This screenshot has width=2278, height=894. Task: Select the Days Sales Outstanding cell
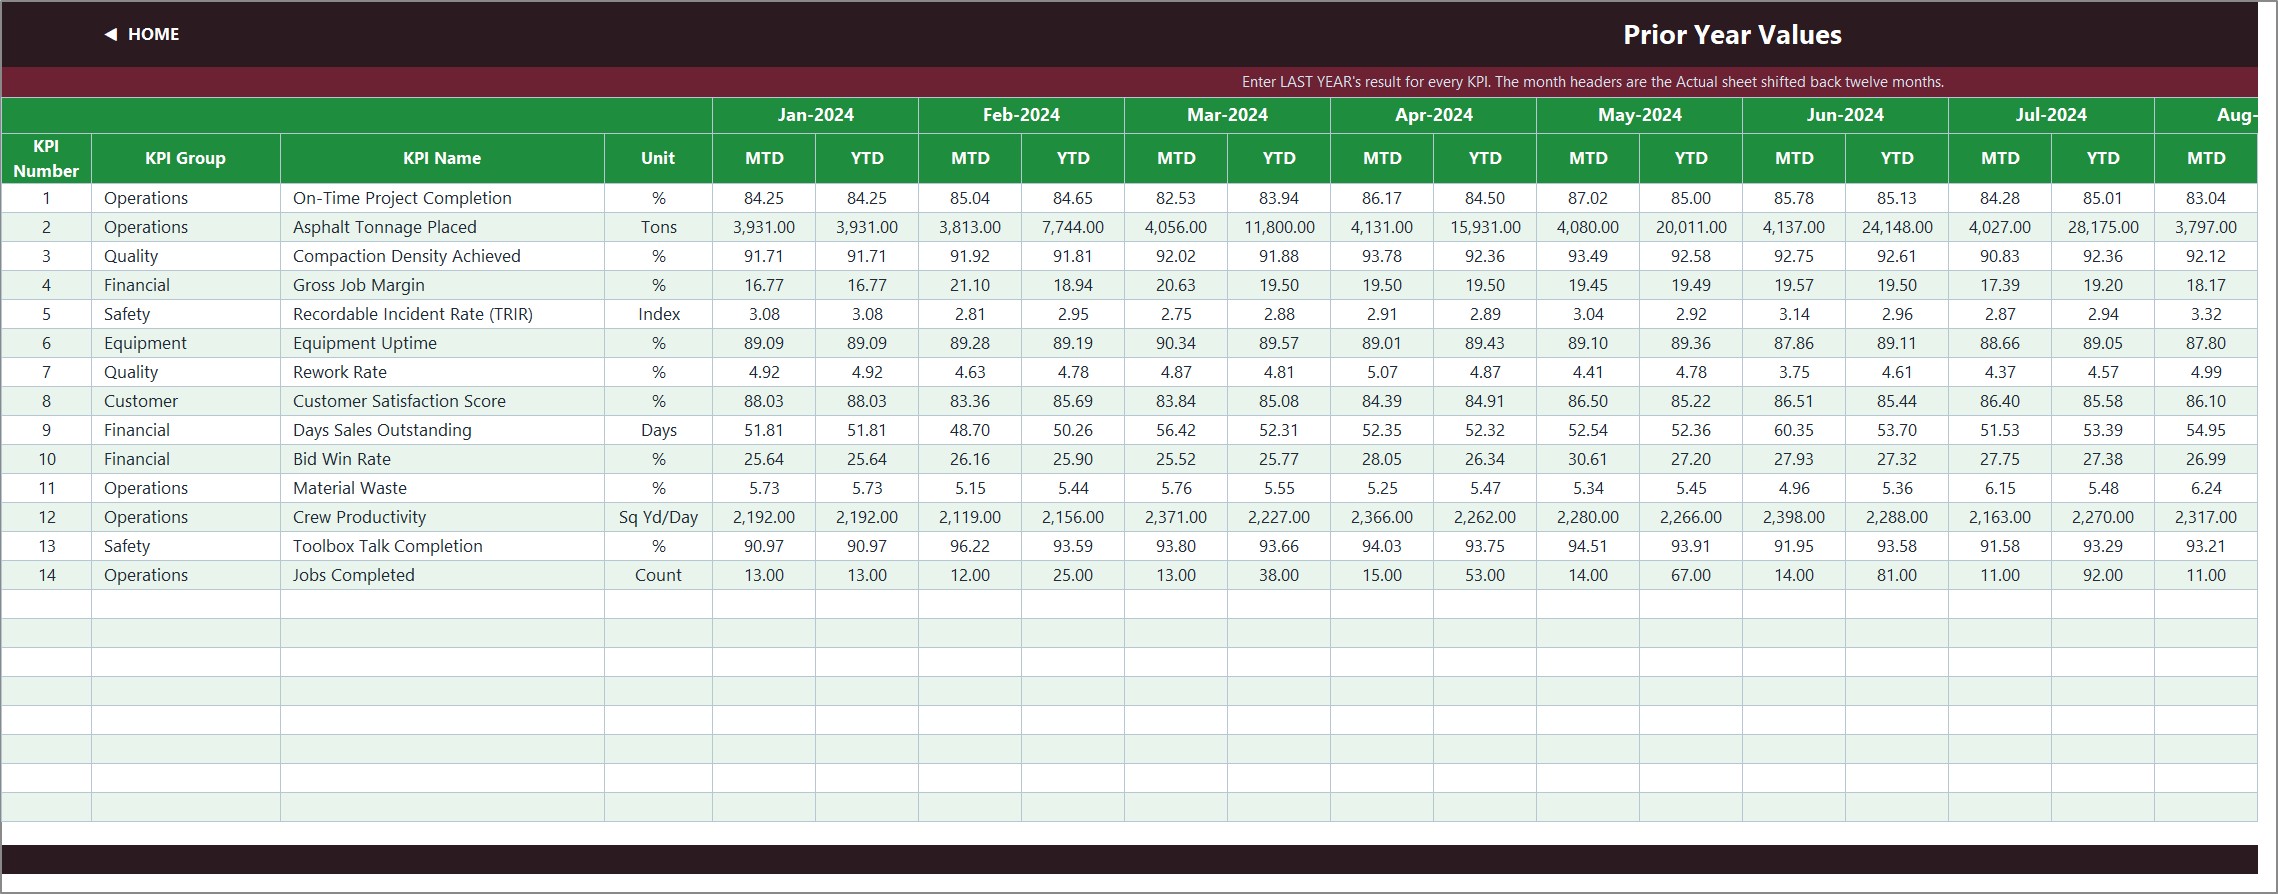442,430
